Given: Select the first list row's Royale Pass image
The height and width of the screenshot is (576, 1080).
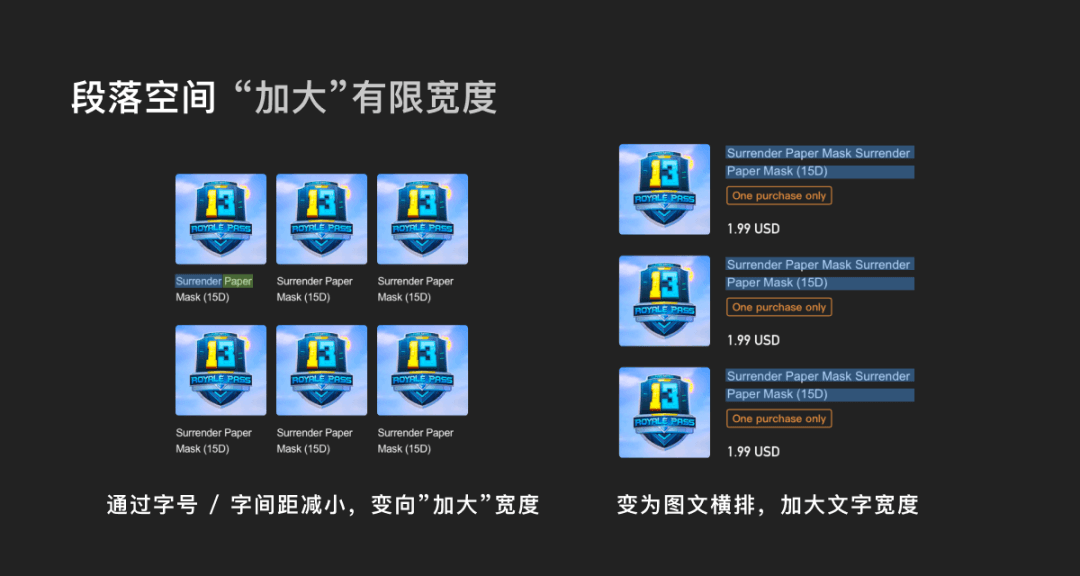Looking at the screenshot, I should (664, 189).
